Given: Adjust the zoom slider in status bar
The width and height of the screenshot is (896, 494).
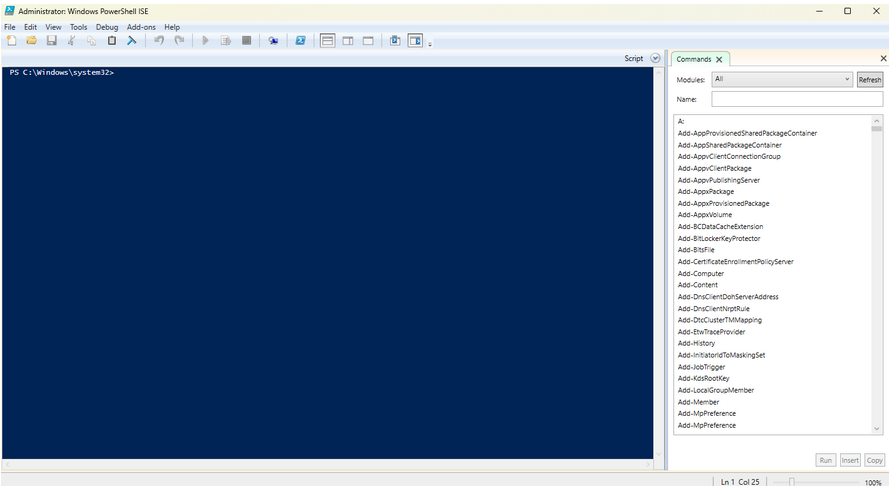Looking at the screenshot, I should 791,483.
